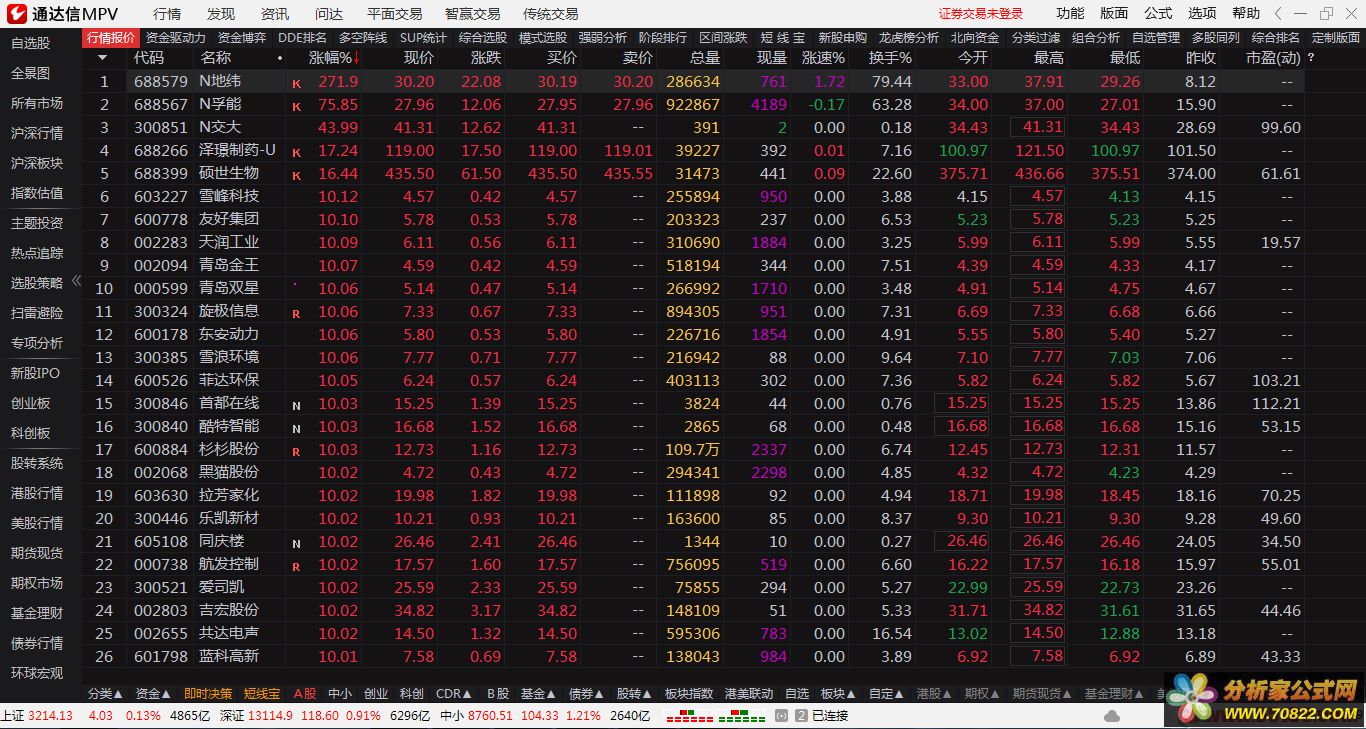Click the N marker on 首都在线 row
The width and height of the screenshot is (1366, 729).
[296, 405]
